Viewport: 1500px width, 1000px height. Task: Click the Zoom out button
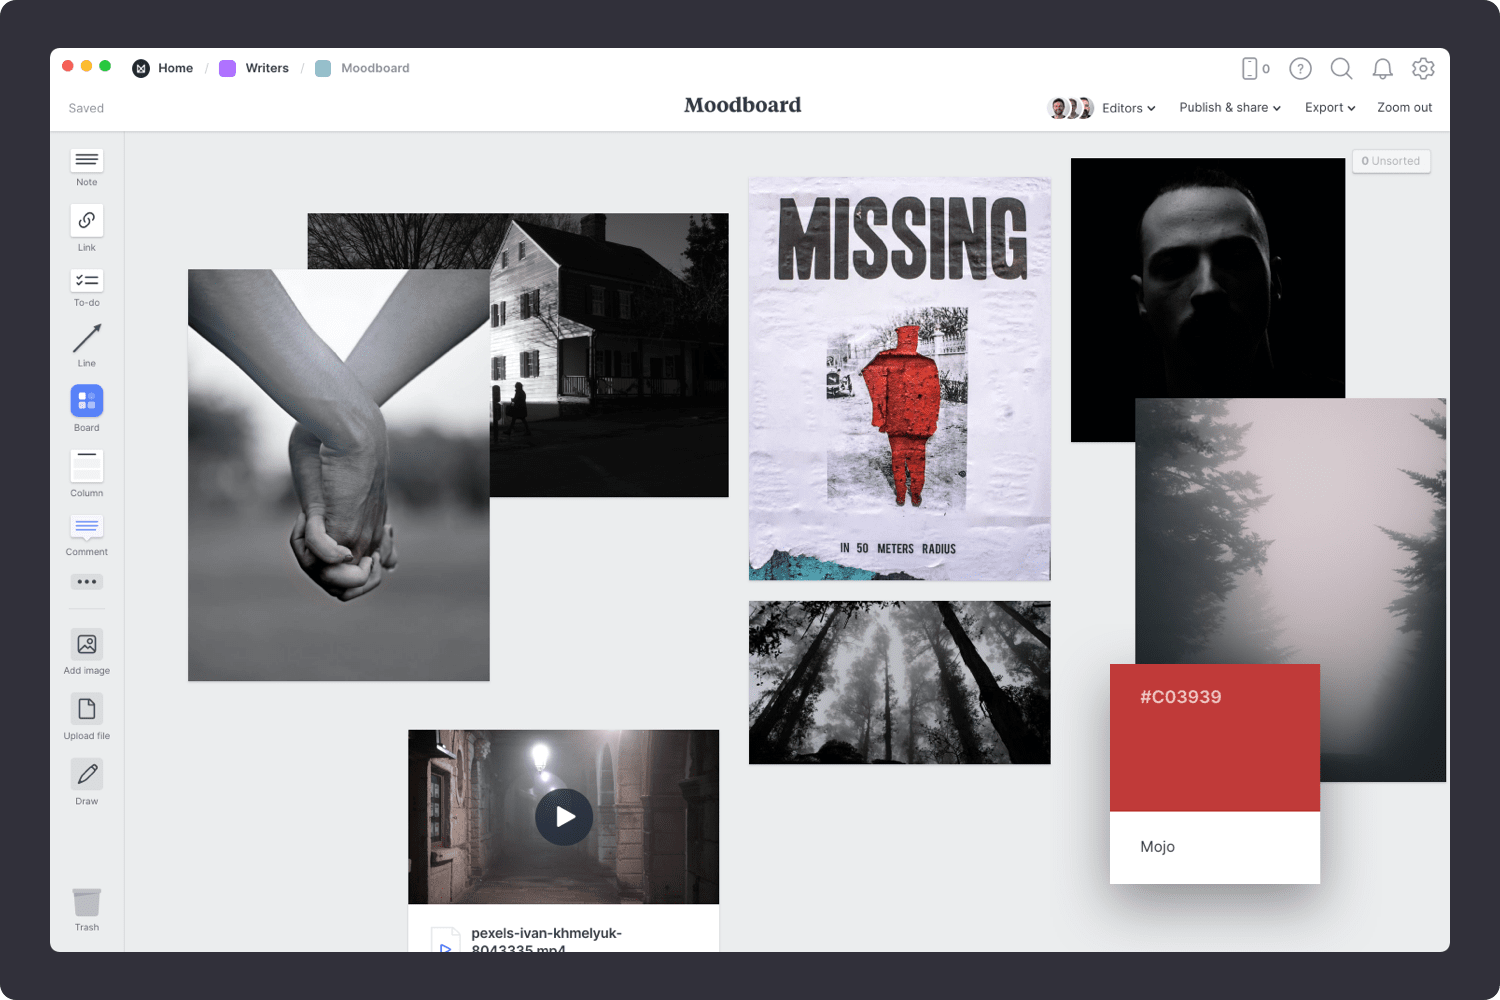[1404, 107]
